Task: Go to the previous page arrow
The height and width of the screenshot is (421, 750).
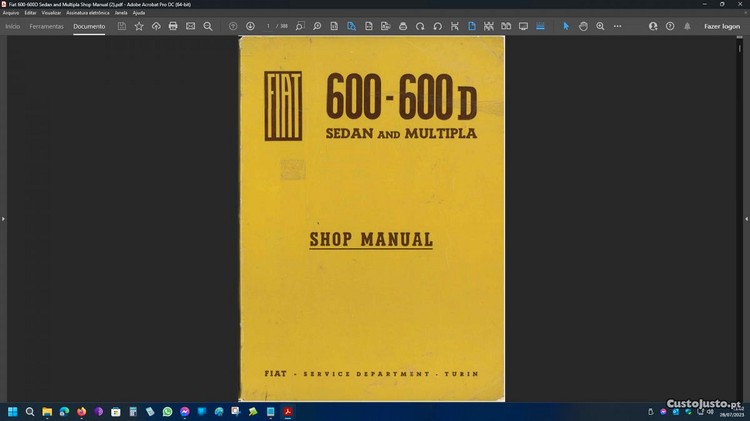Action: click(233, 26)
